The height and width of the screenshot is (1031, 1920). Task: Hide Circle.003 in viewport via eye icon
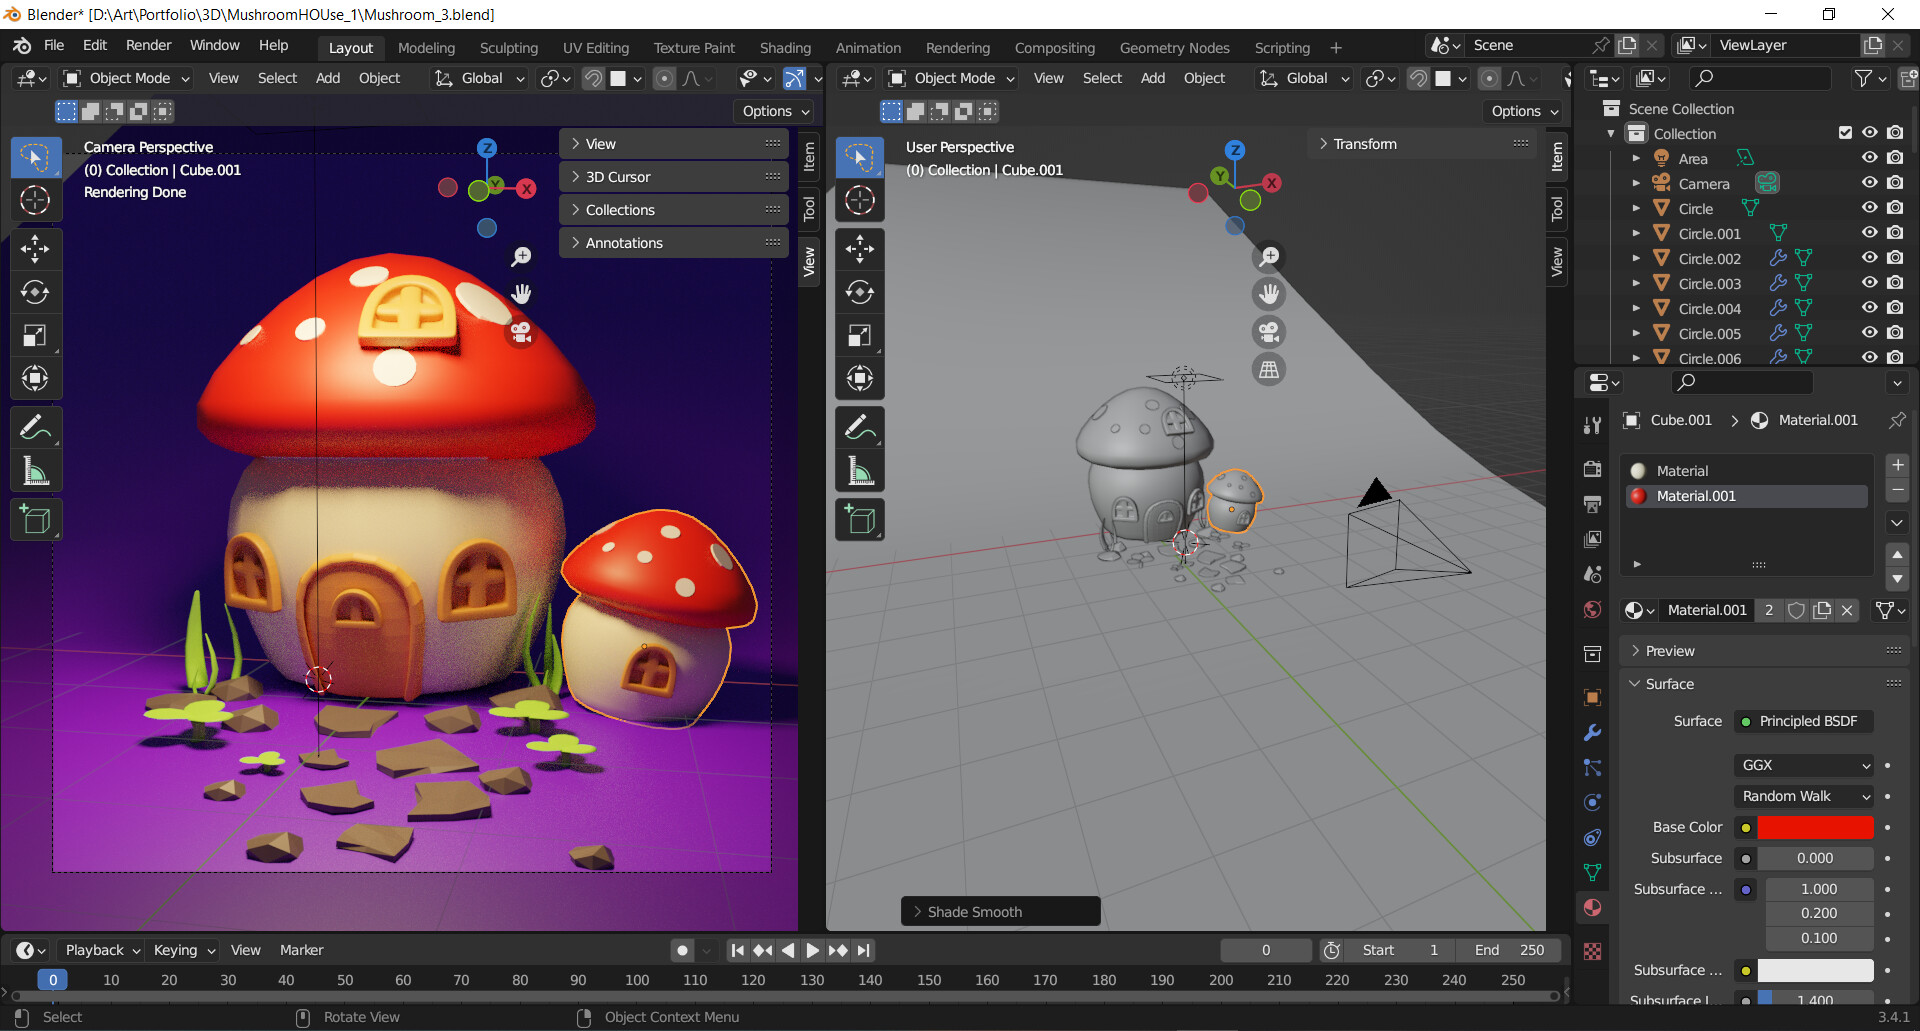click(1869, 283)
